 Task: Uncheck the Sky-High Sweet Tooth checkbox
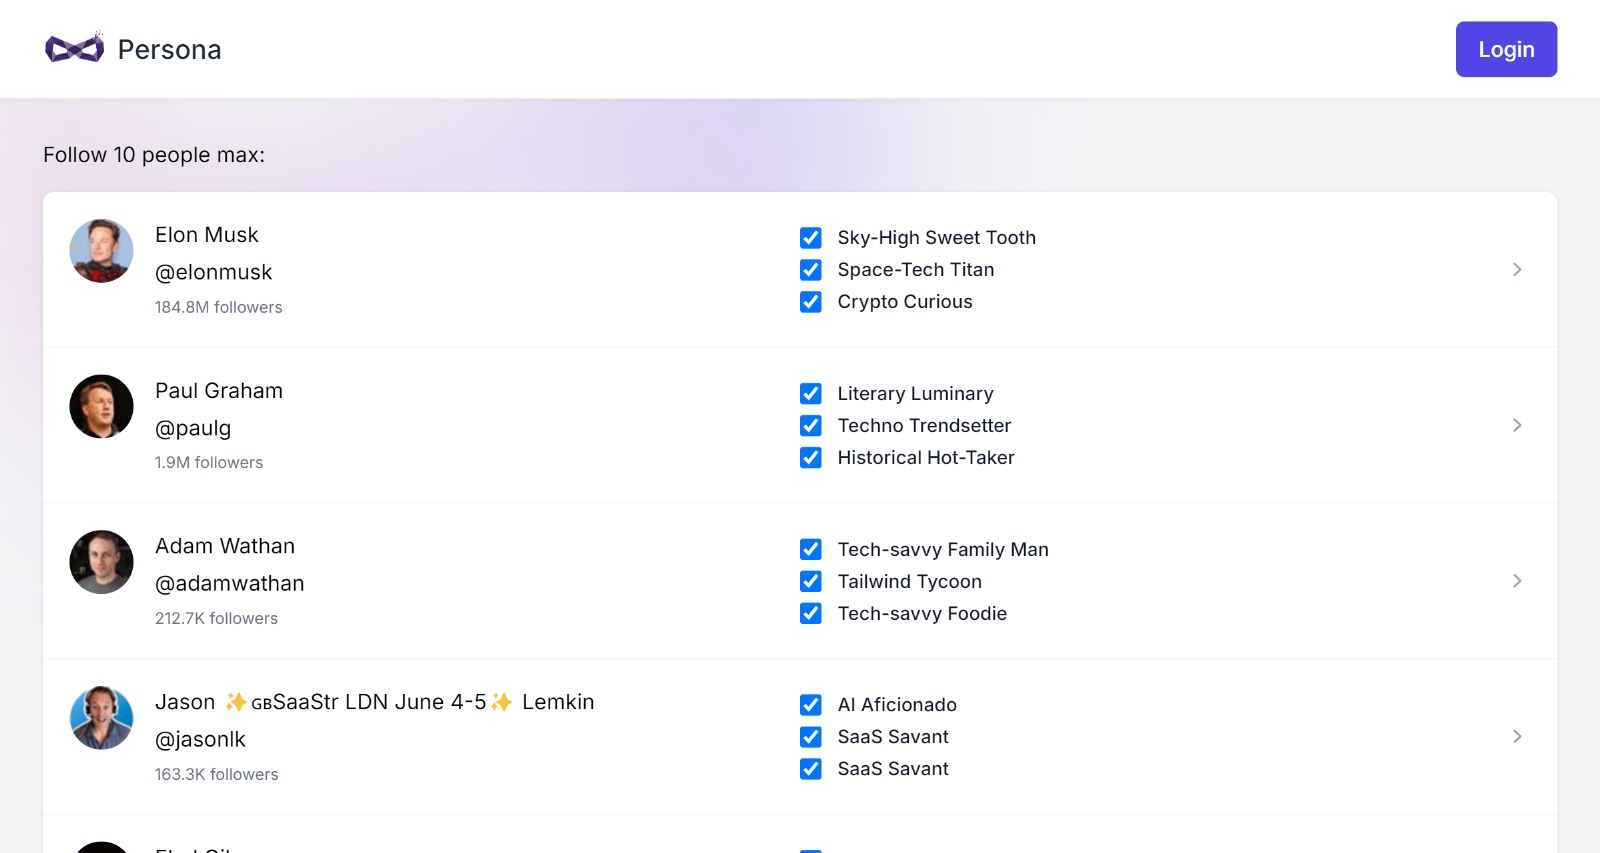811,238
